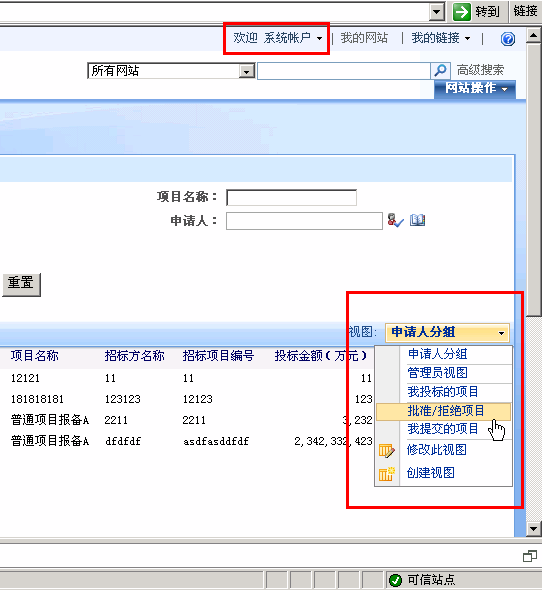Viewport: 542px width, 590px height.
Task: Select 我投标的项目 in the view menu
Action: coord(444,392)
